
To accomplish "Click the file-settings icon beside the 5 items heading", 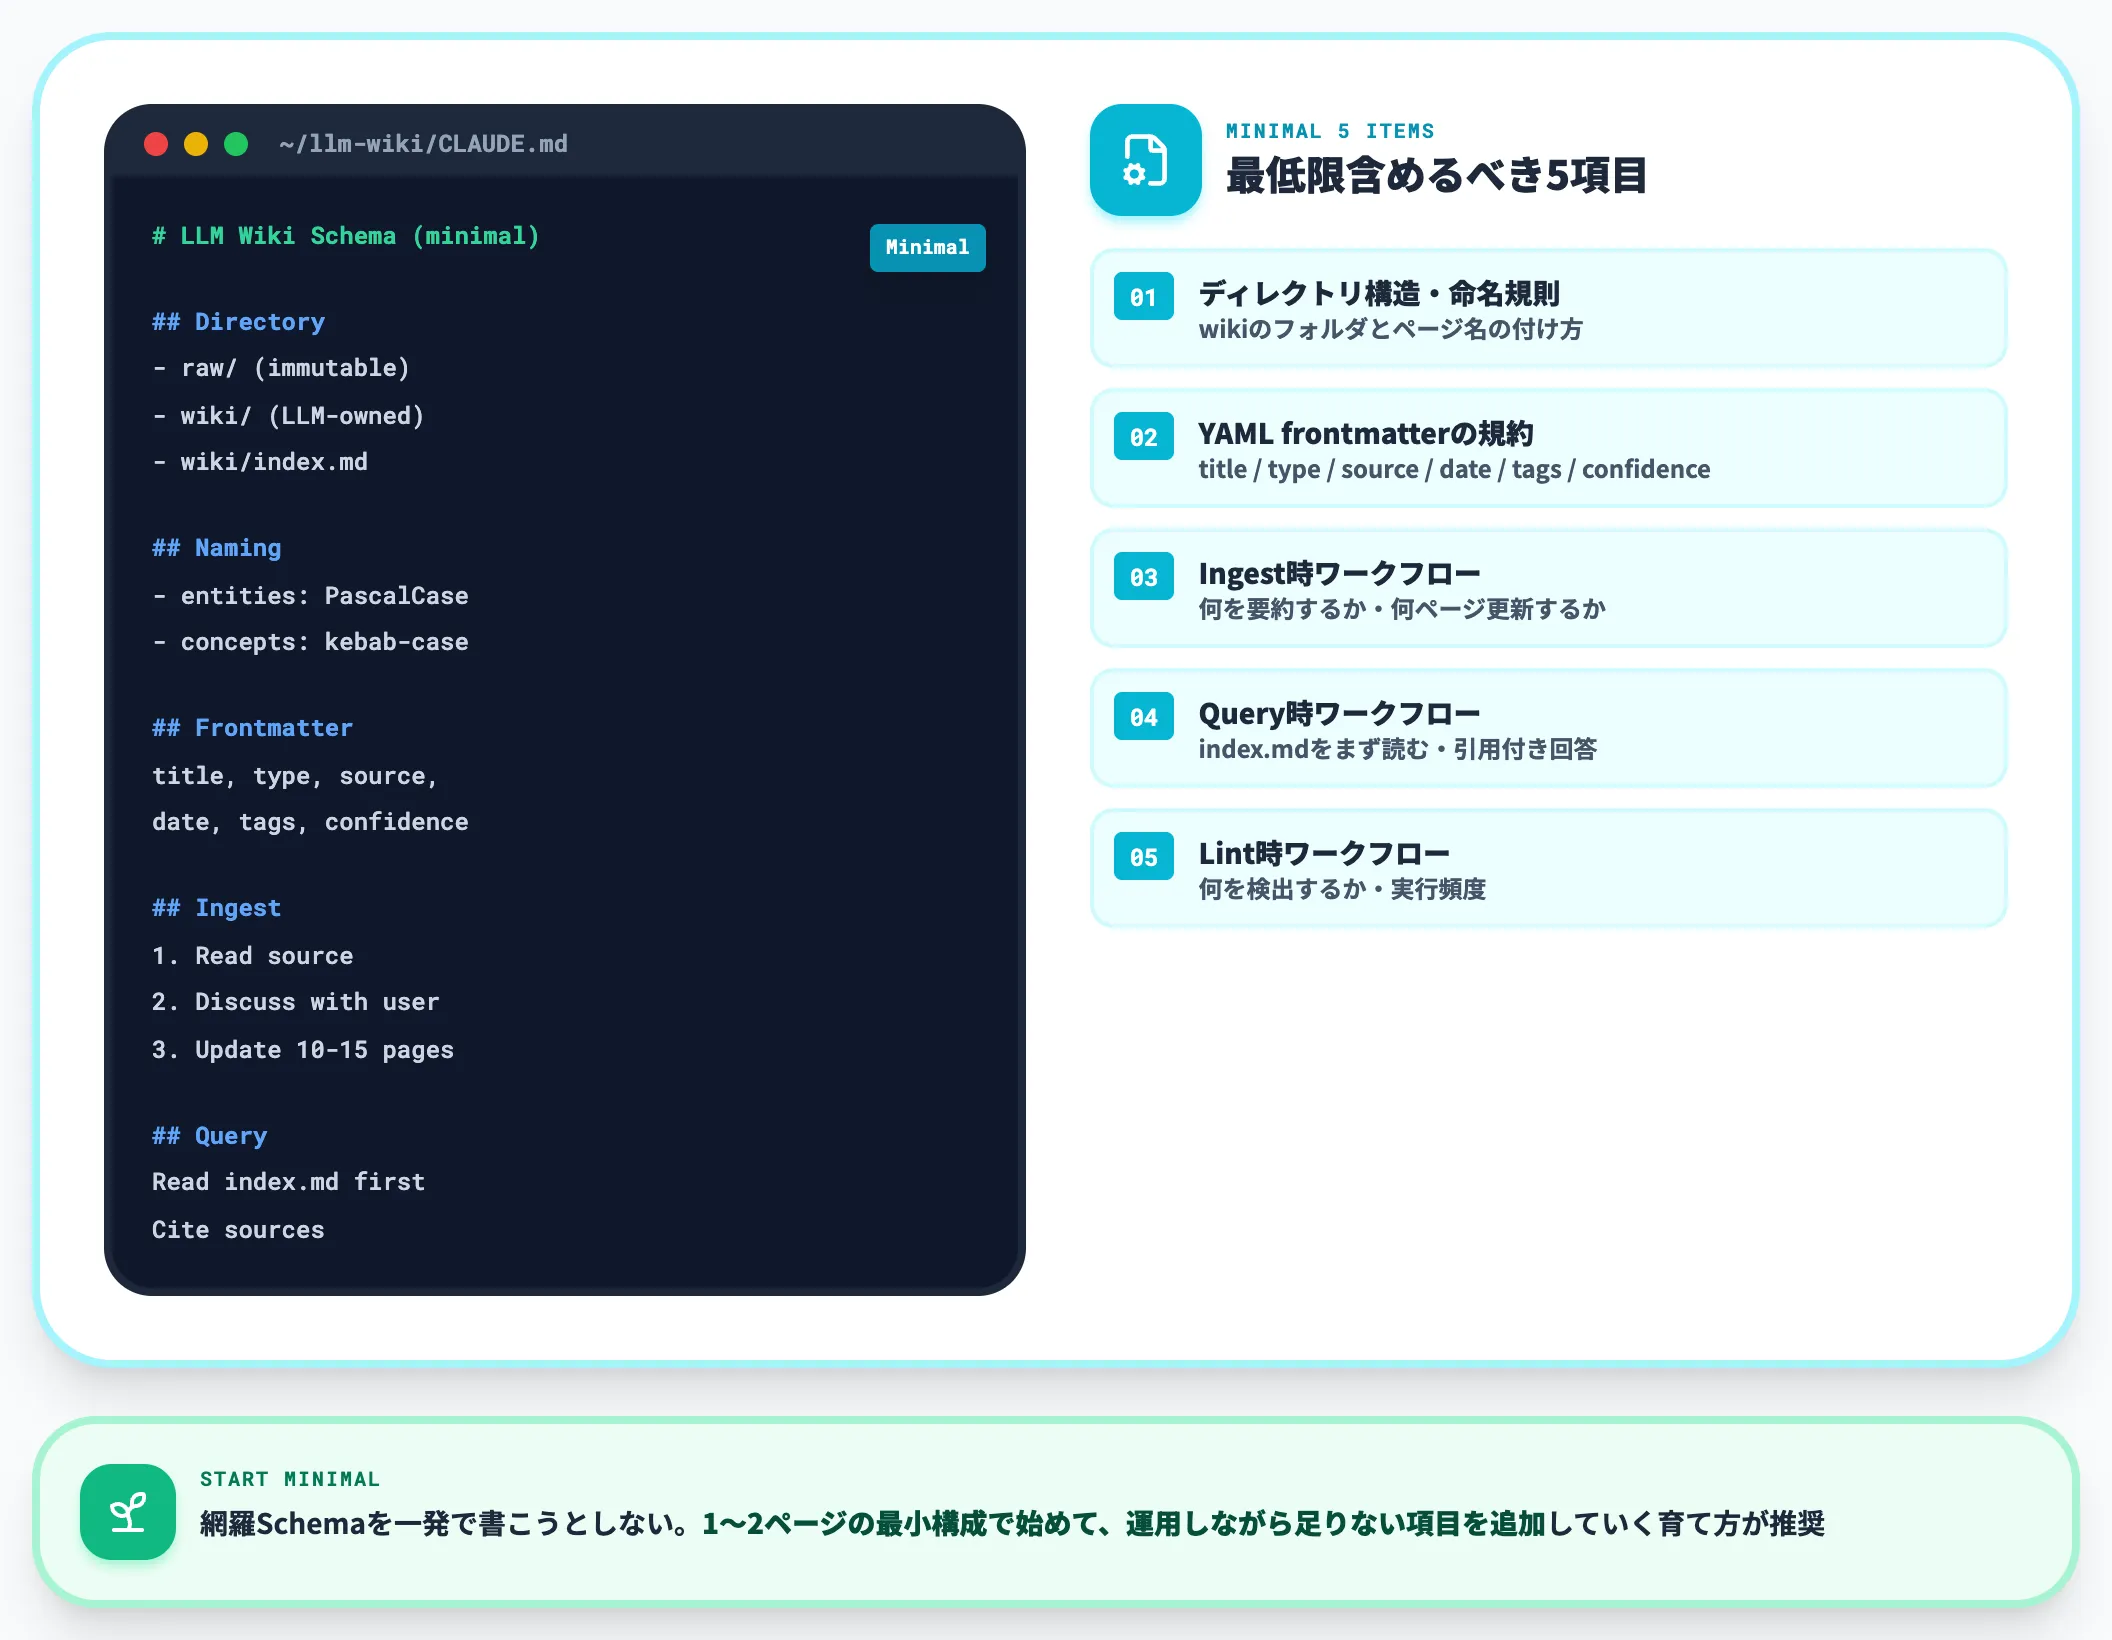I will pos(1145,160).
